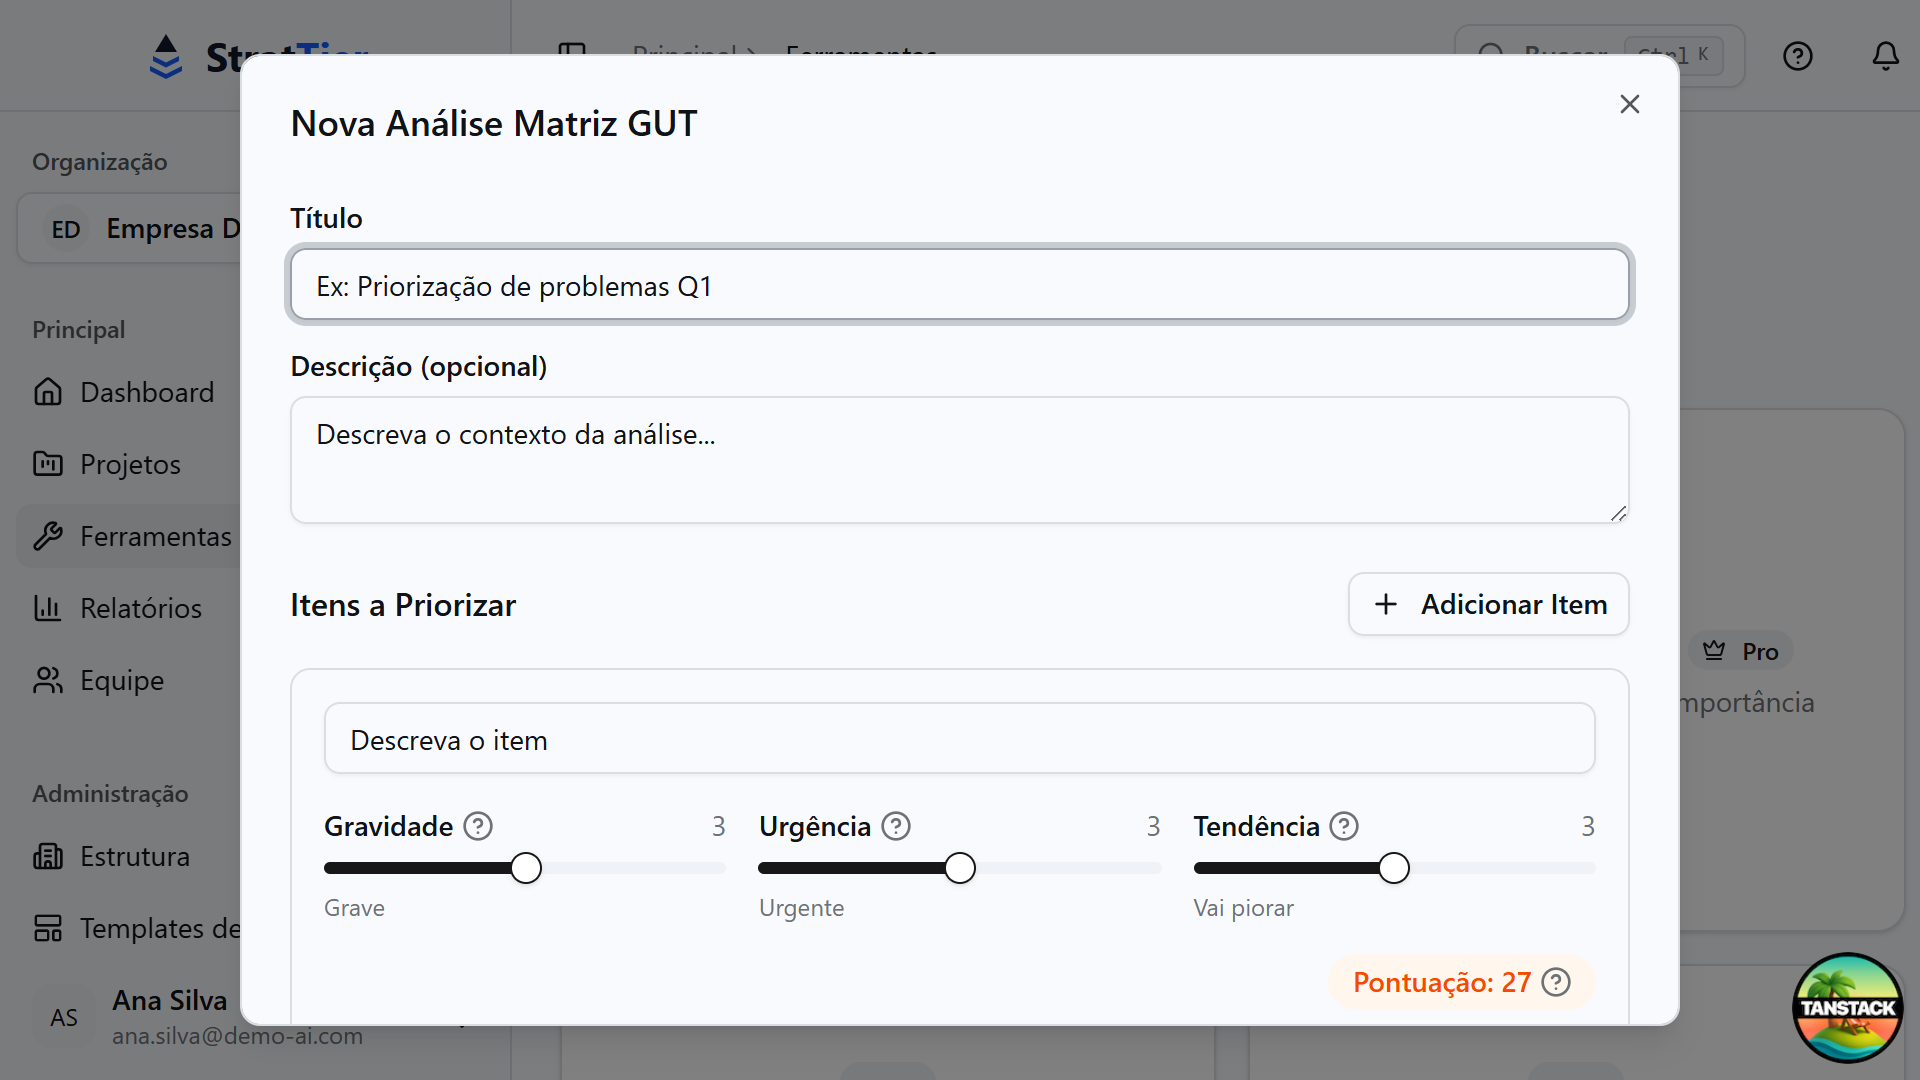Click the help question mark in top bar
The image size is (1920, 1080).
[1797, 56]
